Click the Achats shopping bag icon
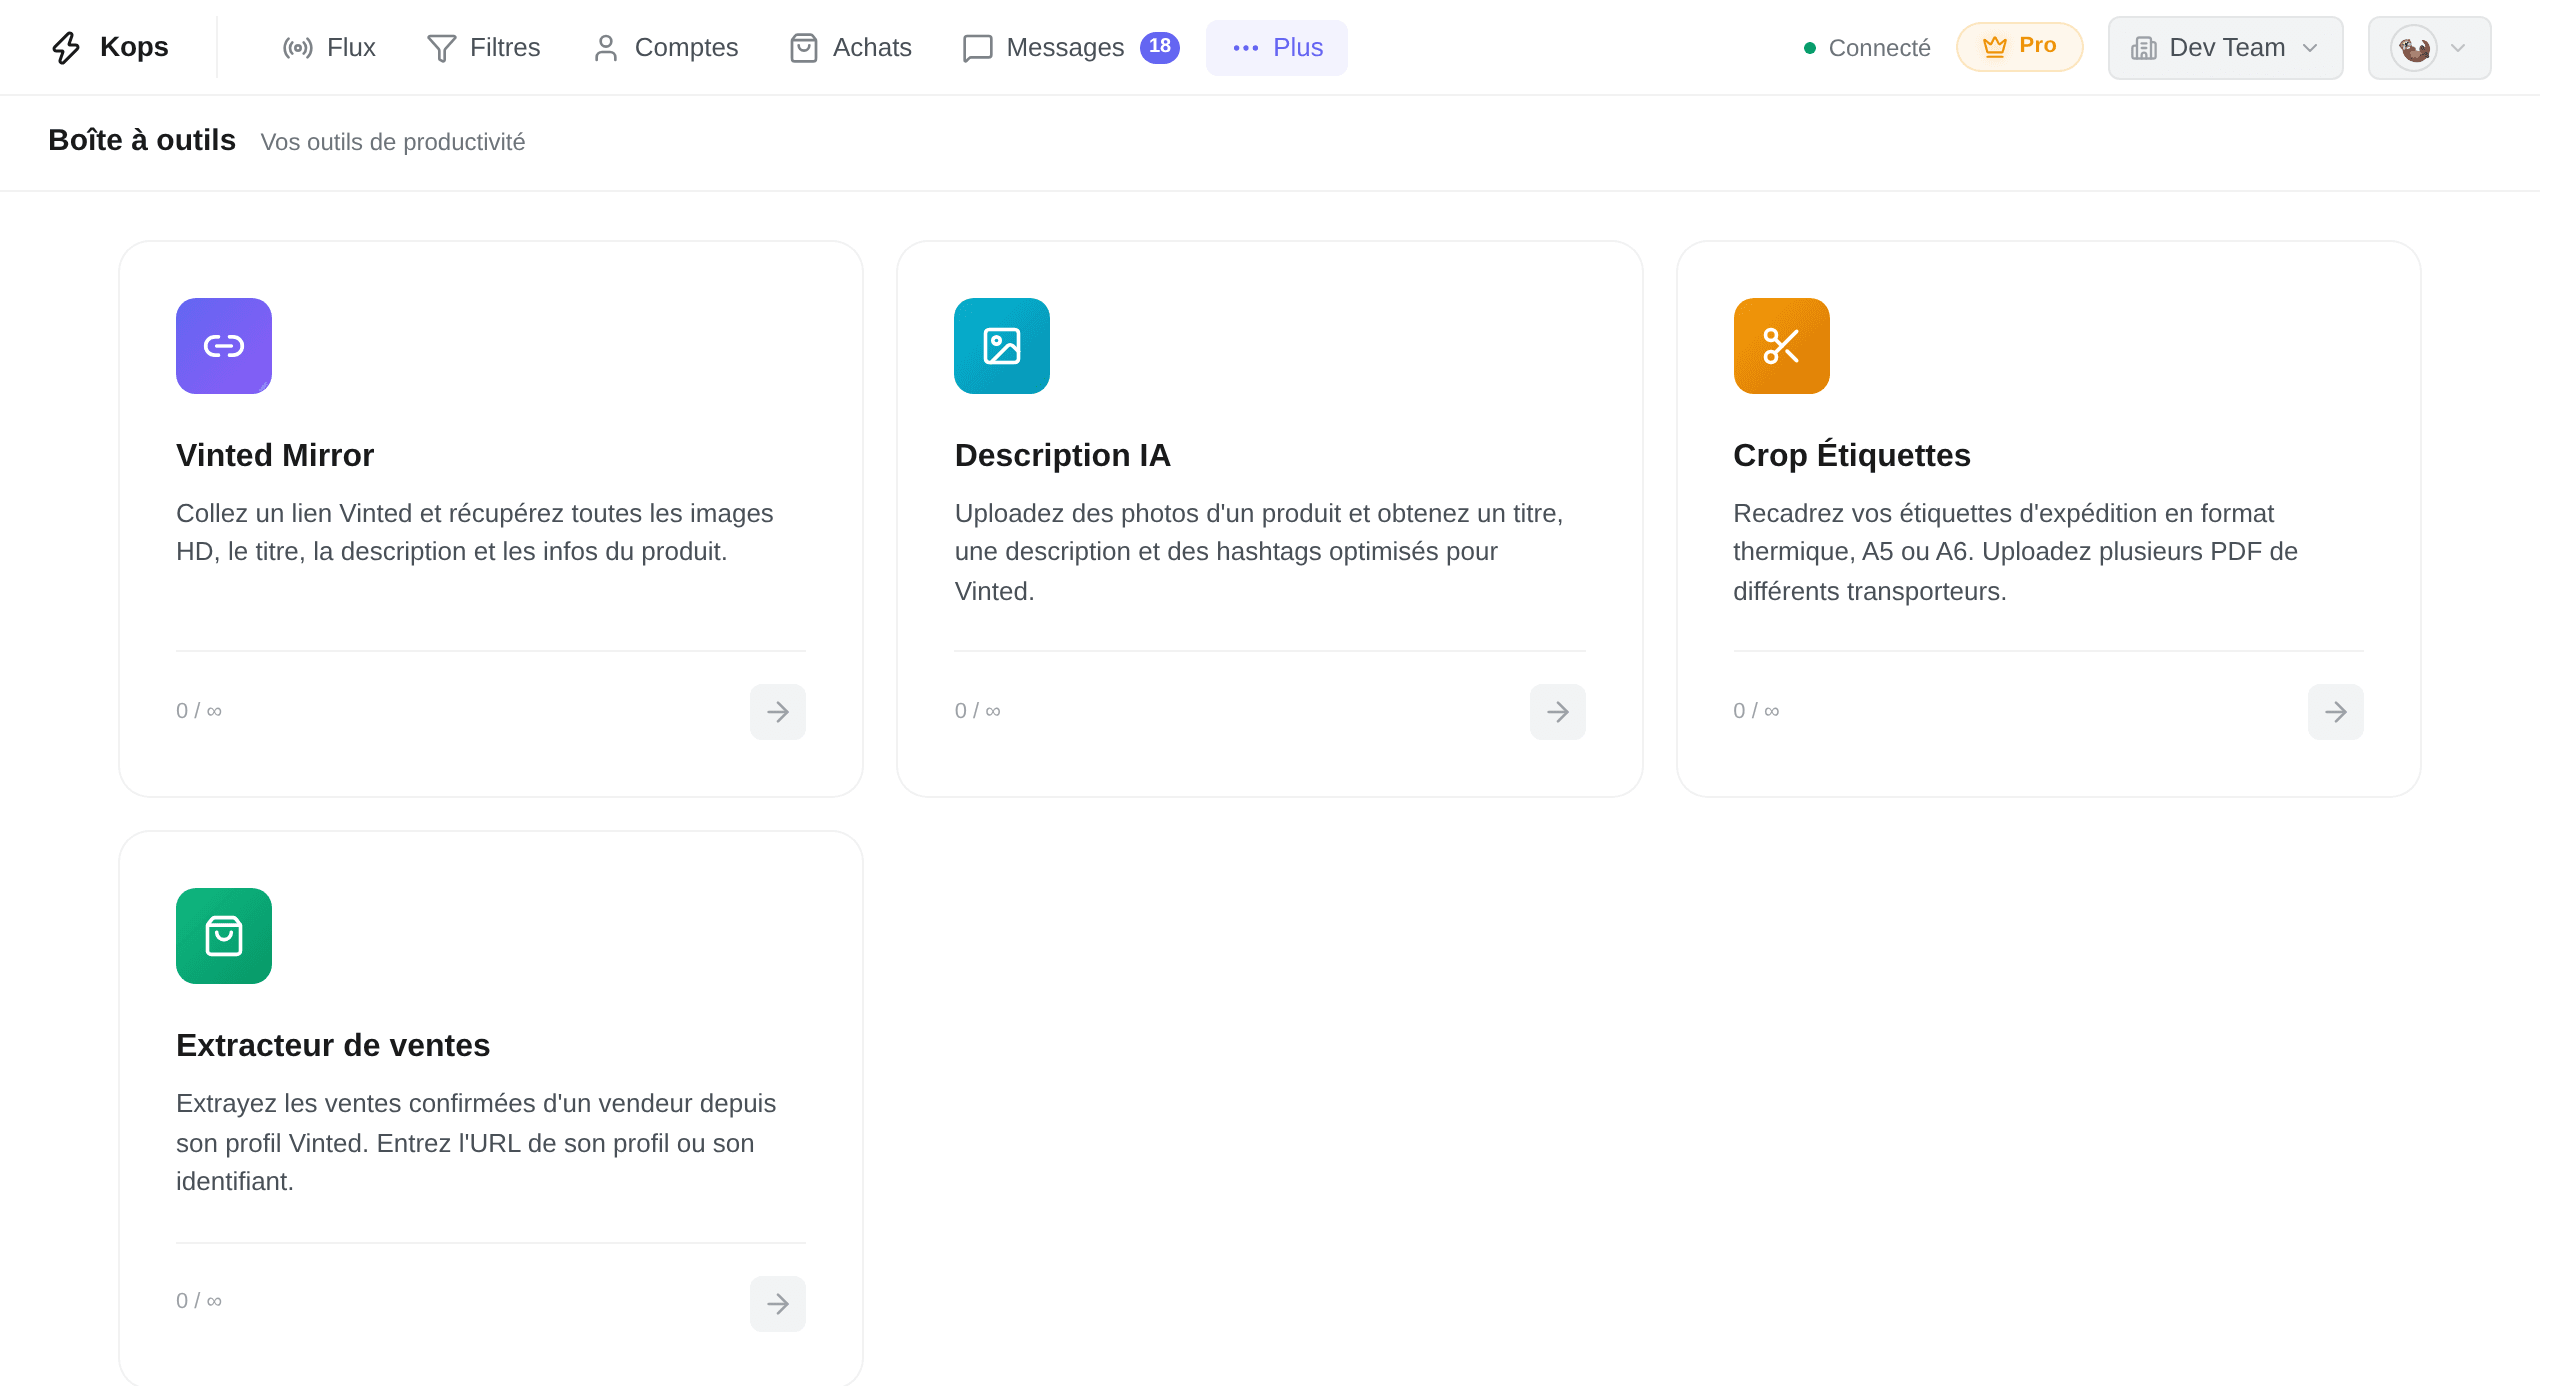This screenshot has height=1386, width=2560. tap(804, 48)
